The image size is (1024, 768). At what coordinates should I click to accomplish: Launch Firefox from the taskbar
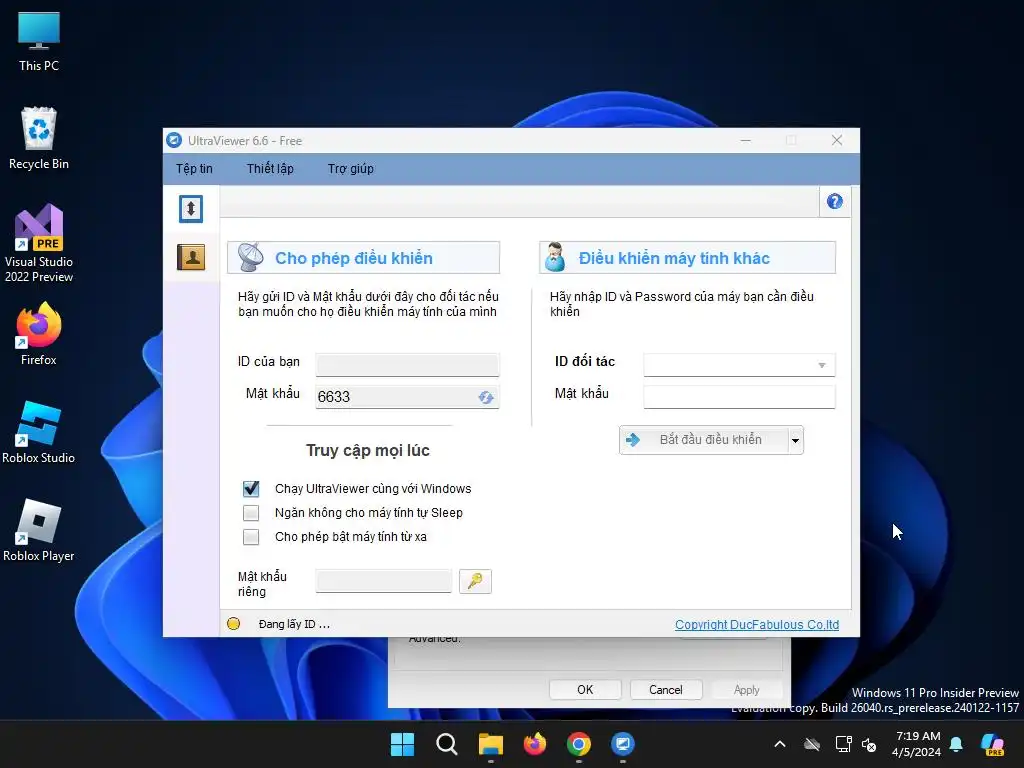coord(535,744)
